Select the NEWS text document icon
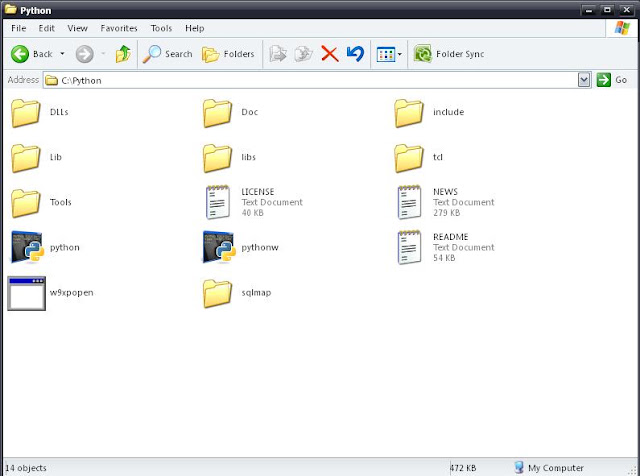Image resolution: width=640 pixels, height=476 pixels. 409,202
